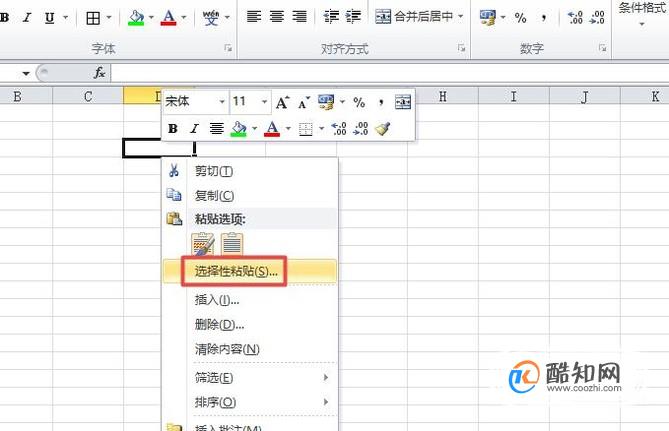This screenshot has height=431, width=669.
Task: Align text right in the ribbon
Action: click(300, 17)
